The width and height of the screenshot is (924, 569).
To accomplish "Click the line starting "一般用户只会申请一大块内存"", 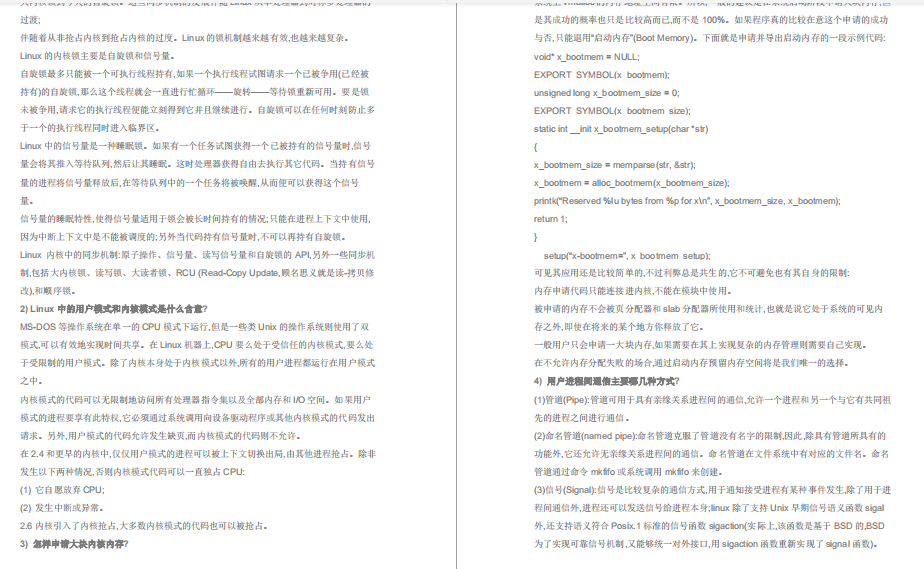I will (x=700, y=345).
